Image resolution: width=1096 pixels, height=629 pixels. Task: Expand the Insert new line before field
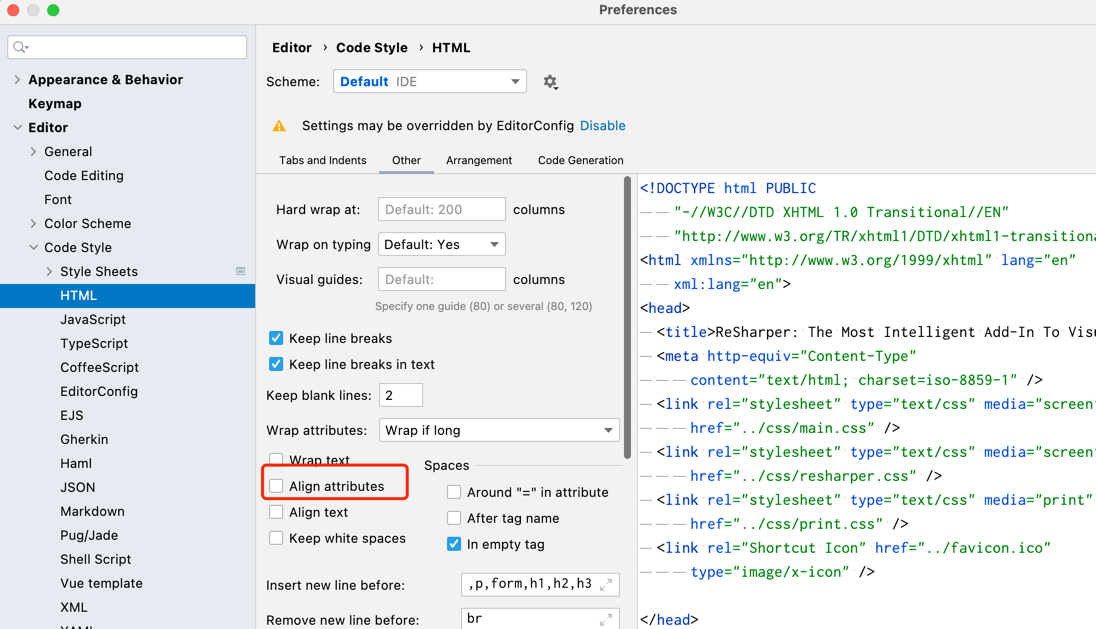[x=606, y=584]
